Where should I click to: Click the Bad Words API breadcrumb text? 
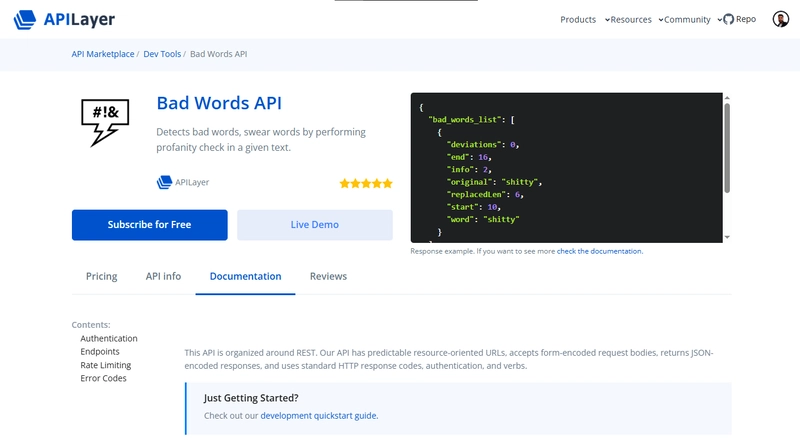point(218,54)
